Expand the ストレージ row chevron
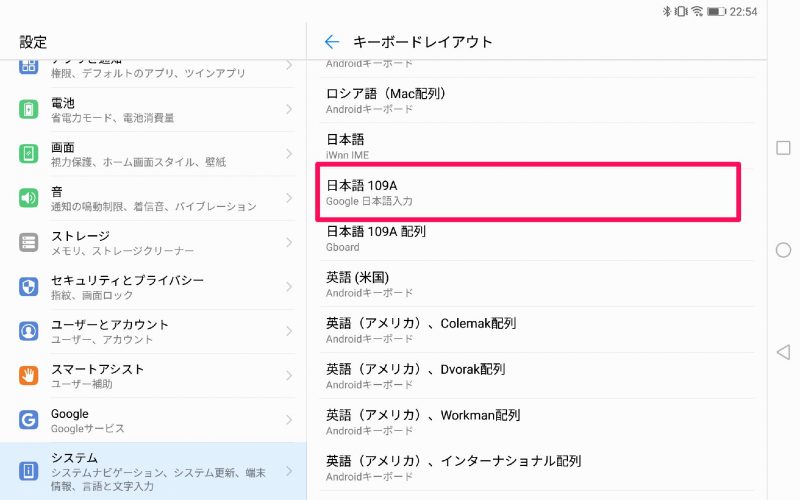Viewport: 800px width, 500px height. 289,242
